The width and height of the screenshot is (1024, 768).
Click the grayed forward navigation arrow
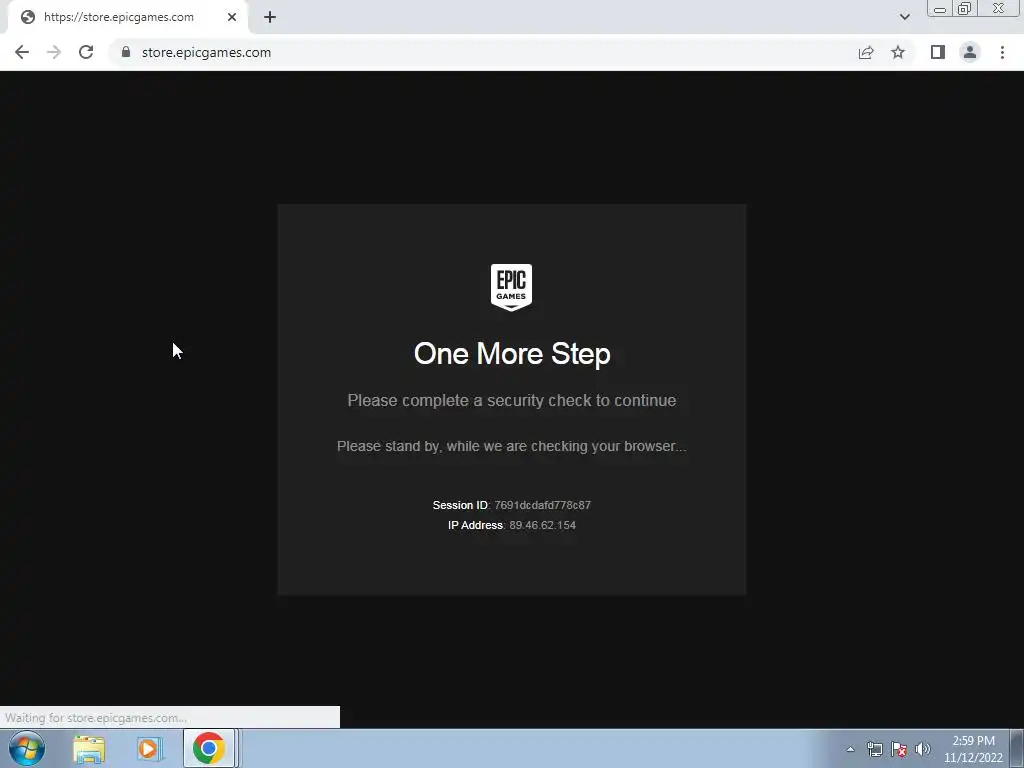click(54, 52)
